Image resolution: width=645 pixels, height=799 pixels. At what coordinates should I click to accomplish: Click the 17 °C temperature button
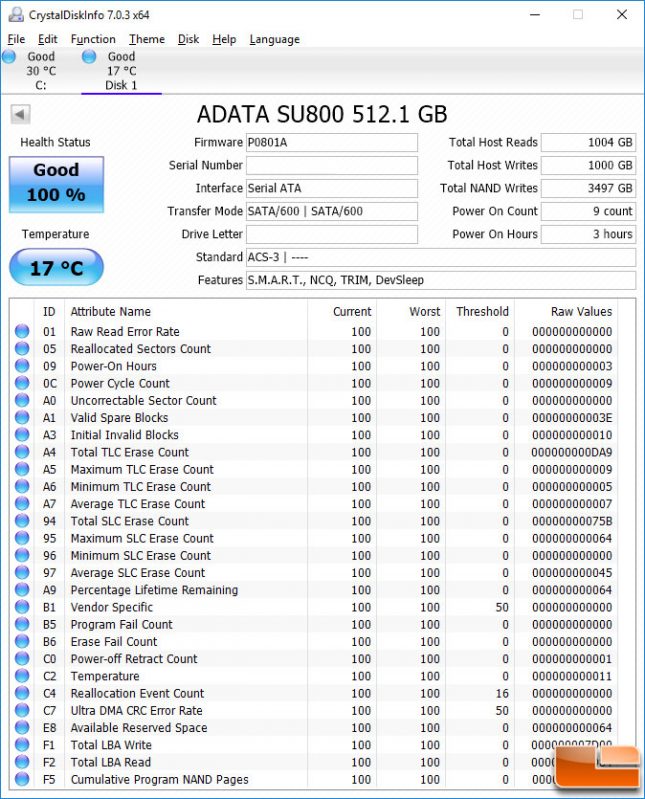click(57, 268)
